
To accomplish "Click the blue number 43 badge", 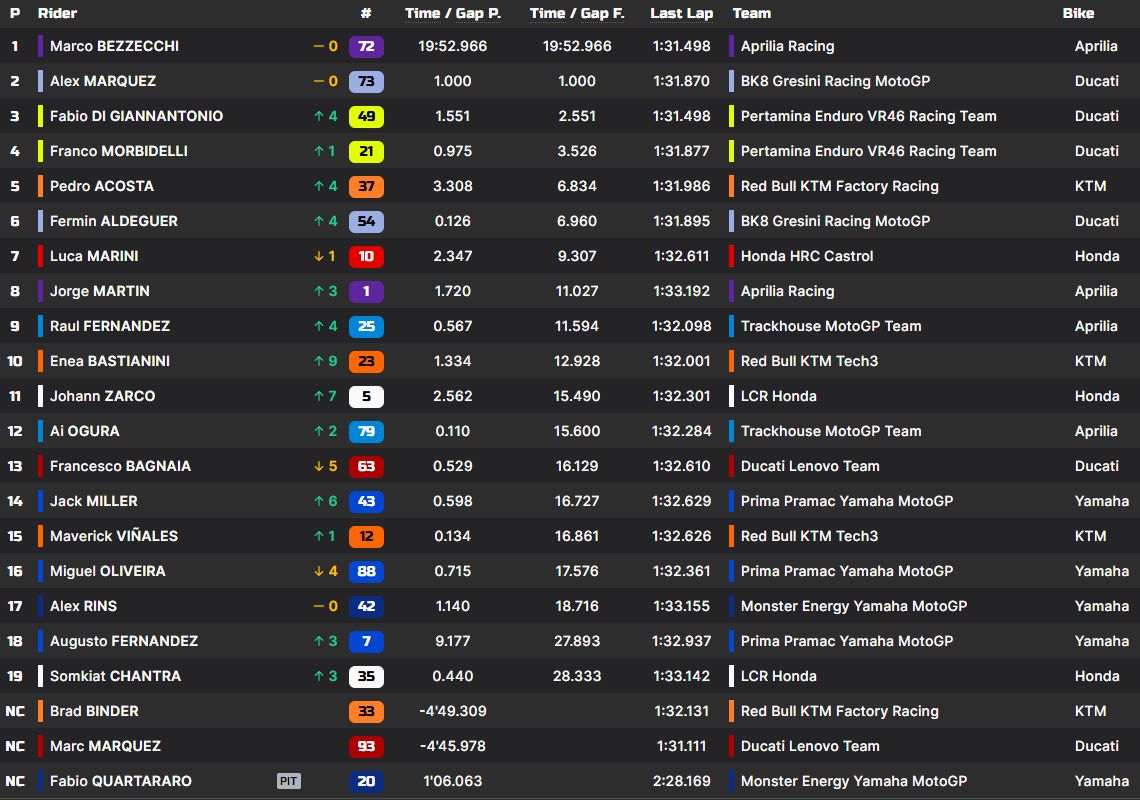I will (x=366, y=501).
